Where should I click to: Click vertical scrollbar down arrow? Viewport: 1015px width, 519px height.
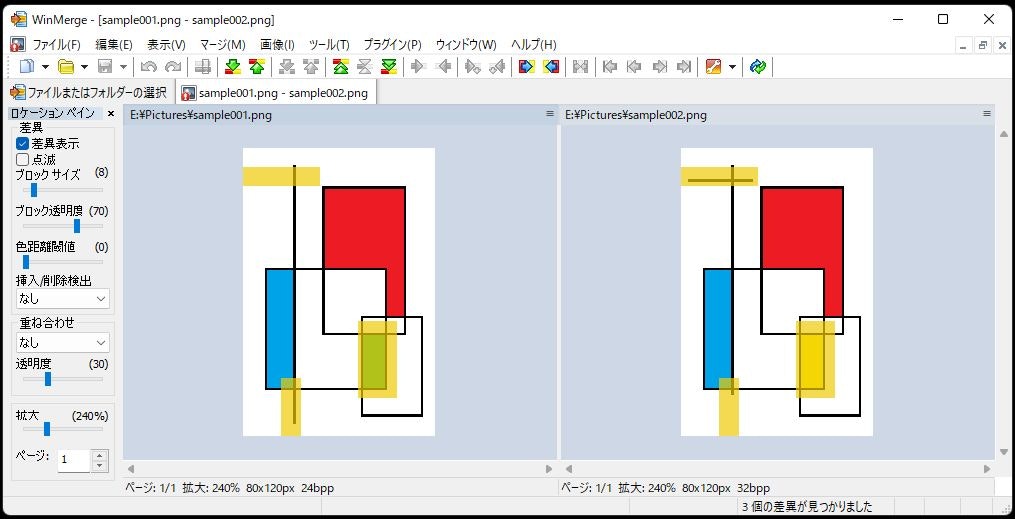click(1004, 452)
